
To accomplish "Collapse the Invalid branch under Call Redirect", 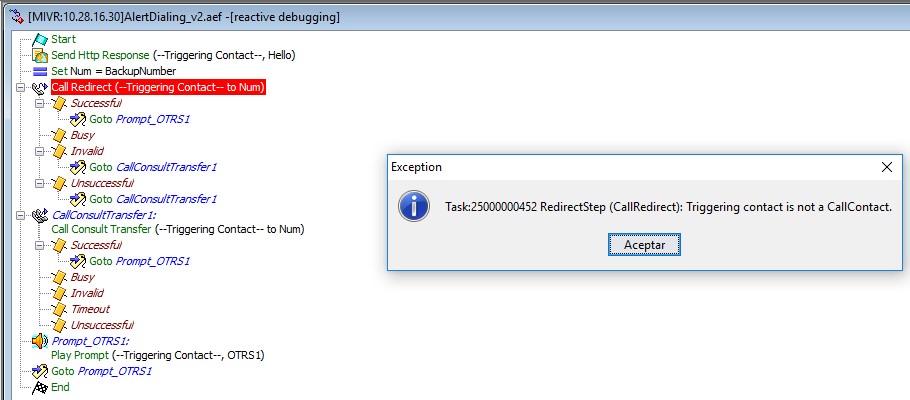I will [40, 151].
